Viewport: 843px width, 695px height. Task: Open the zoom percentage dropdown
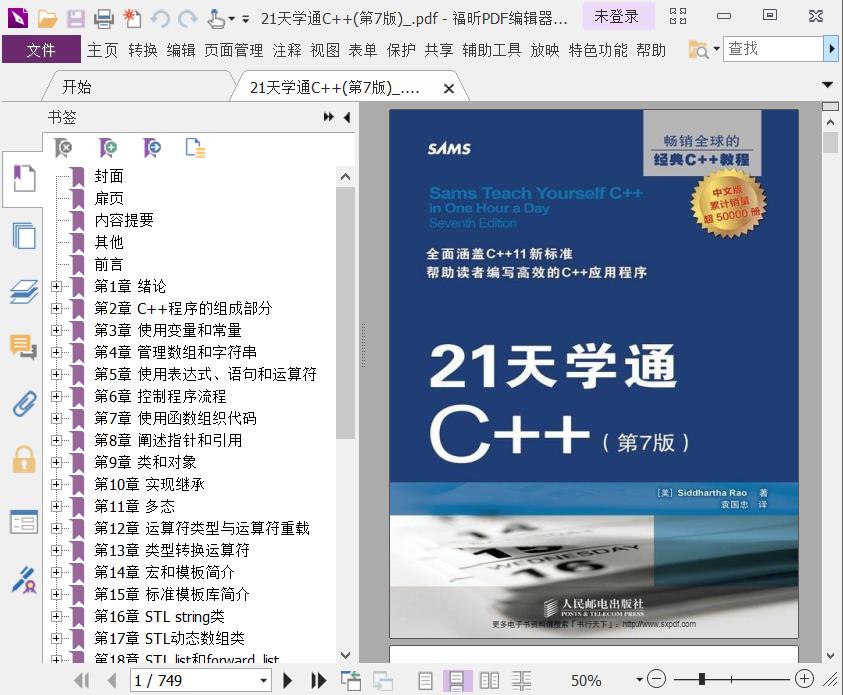pyautogui.click(x=639, y=680)
